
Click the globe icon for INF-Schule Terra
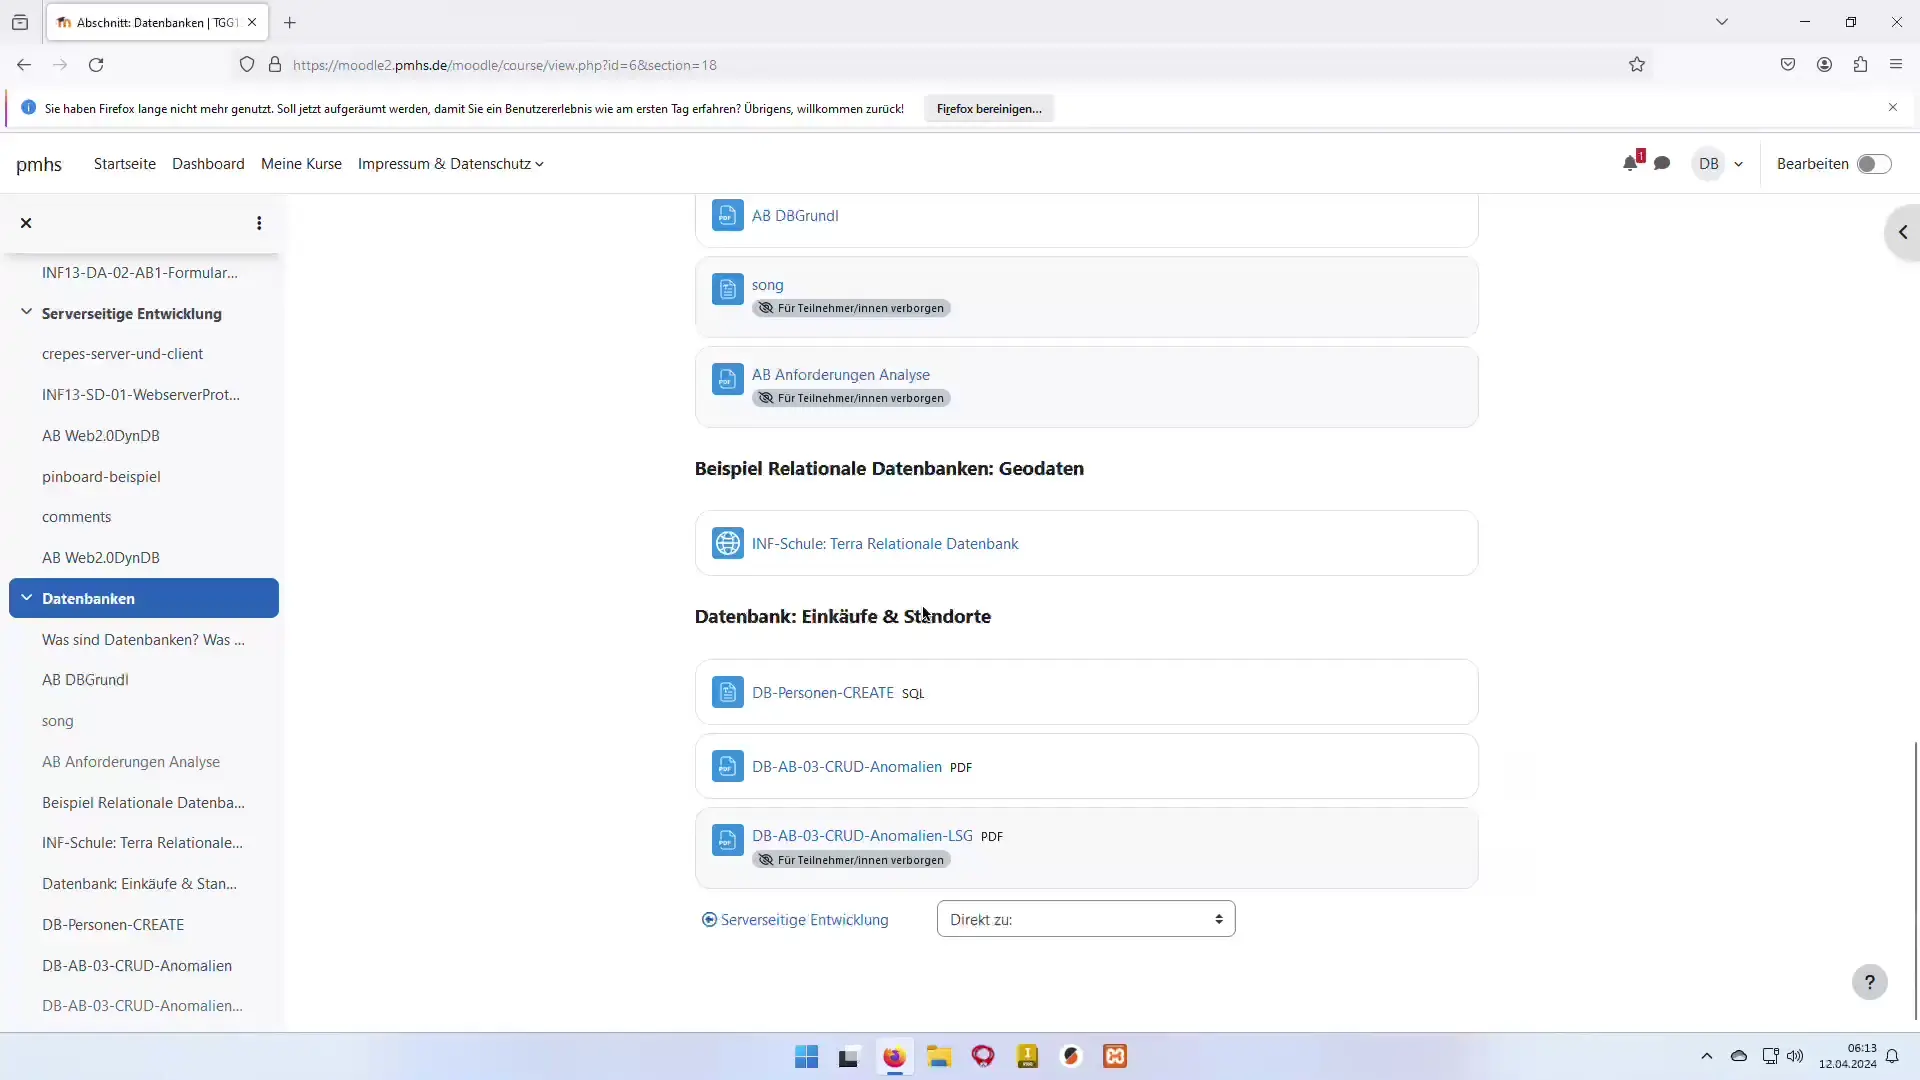[727, 543]
